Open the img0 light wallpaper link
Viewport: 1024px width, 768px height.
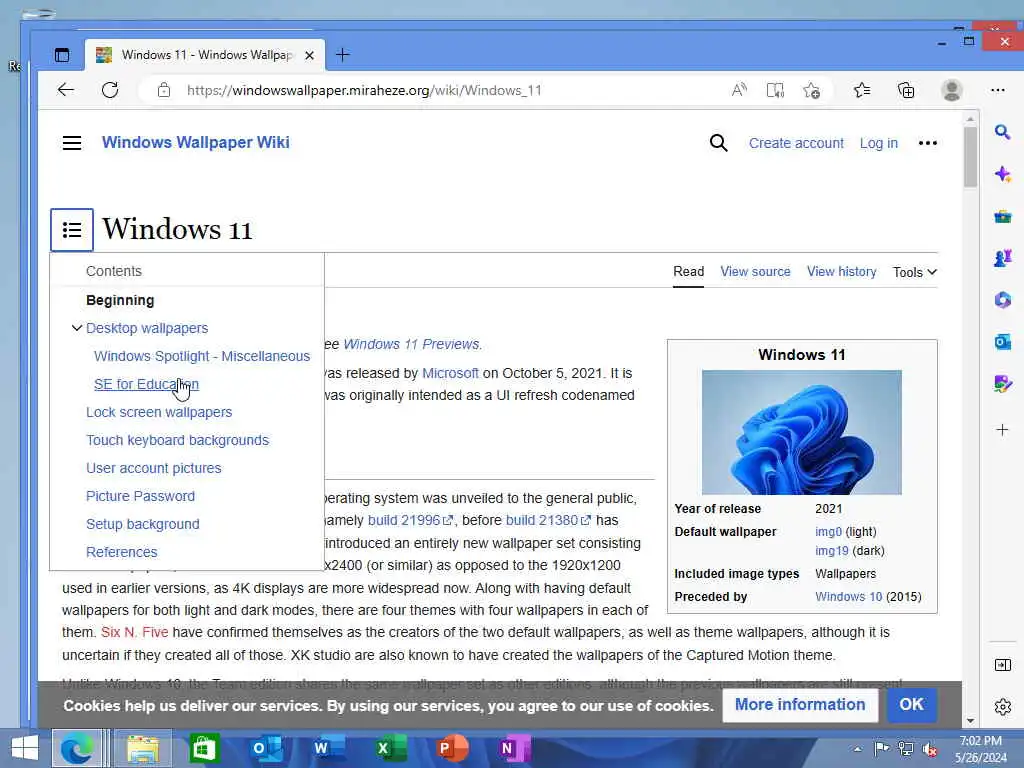click(x=828, y=532)
